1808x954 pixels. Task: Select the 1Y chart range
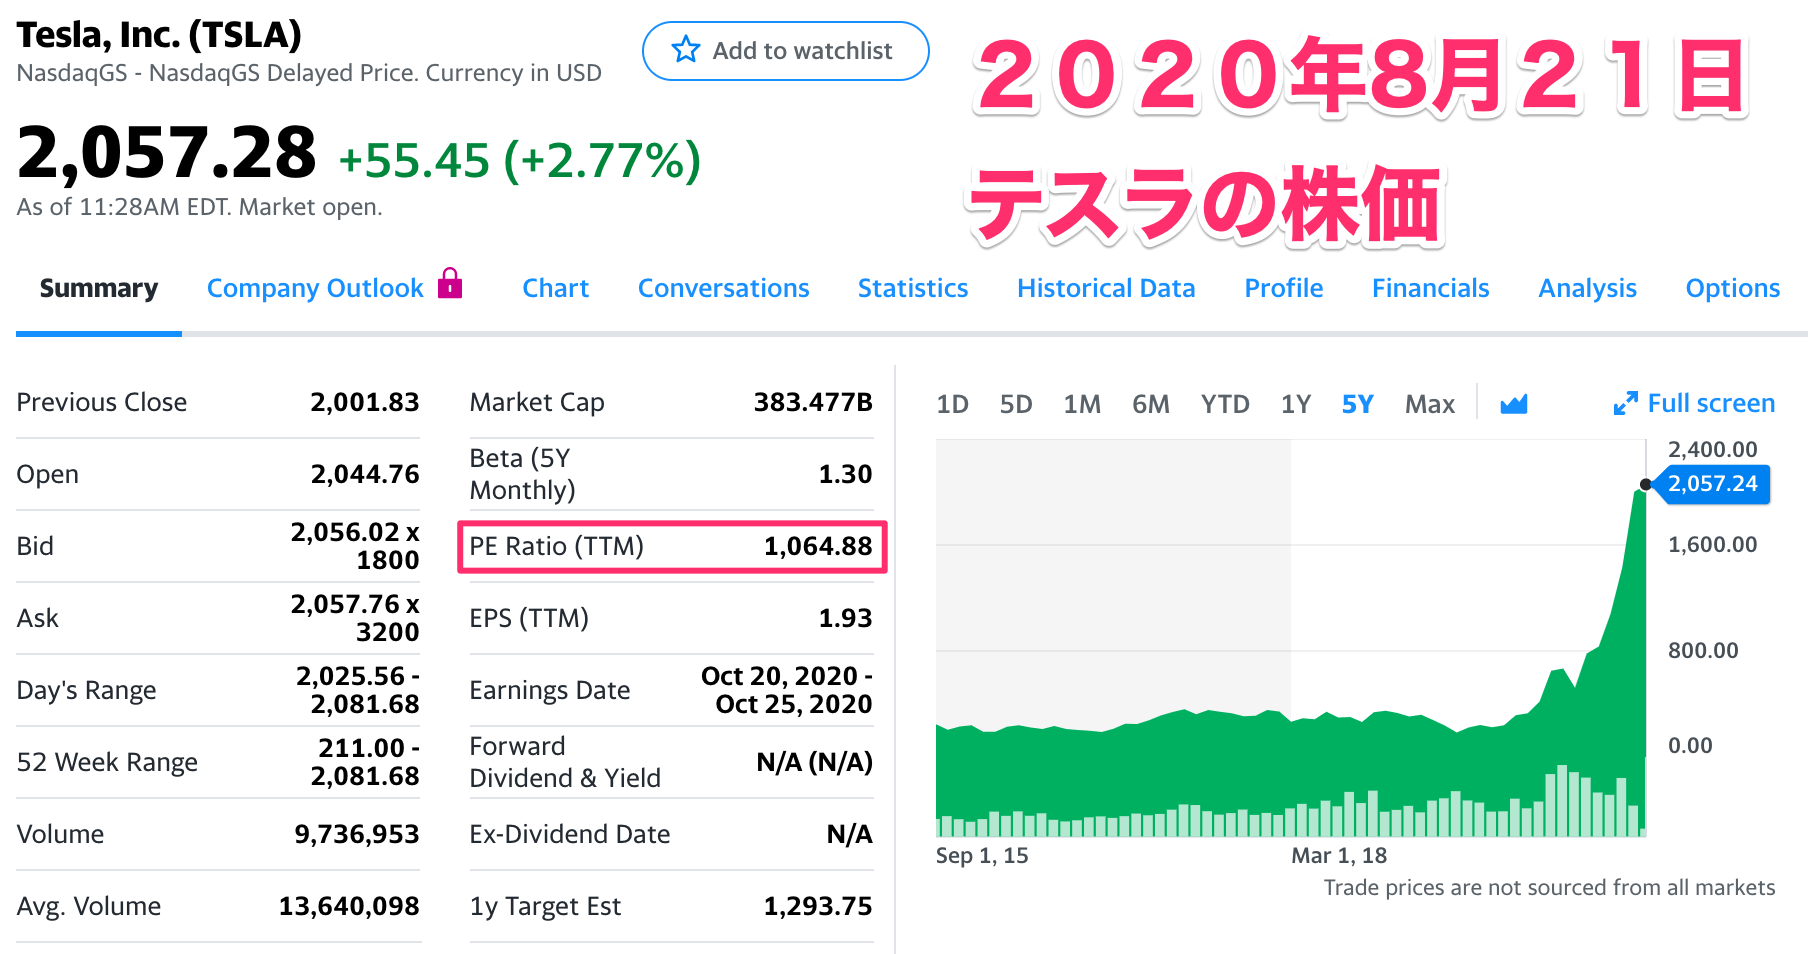click(x=1296, y=404)
